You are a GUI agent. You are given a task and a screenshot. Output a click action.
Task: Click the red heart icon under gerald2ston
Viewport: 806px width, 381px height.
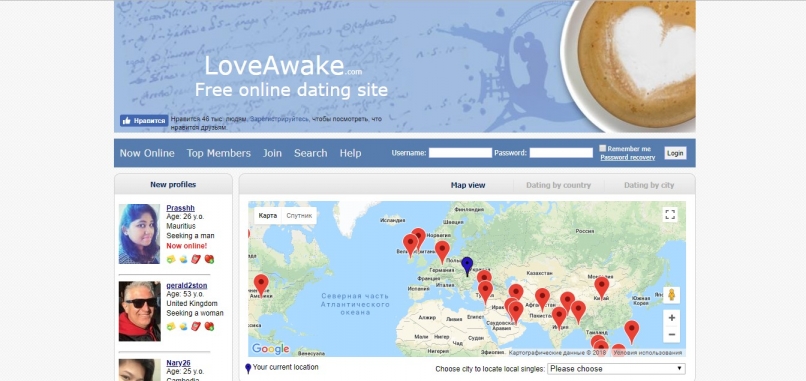coord(209,326)
